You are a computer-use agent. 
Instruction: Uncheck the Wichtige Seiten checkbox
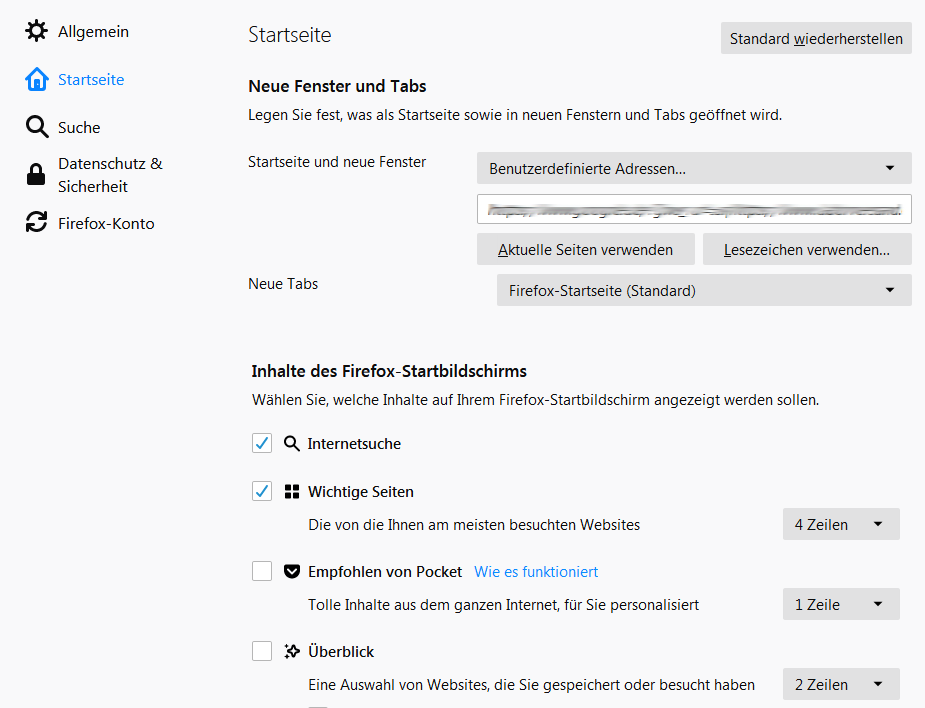(x=262, y=491)
